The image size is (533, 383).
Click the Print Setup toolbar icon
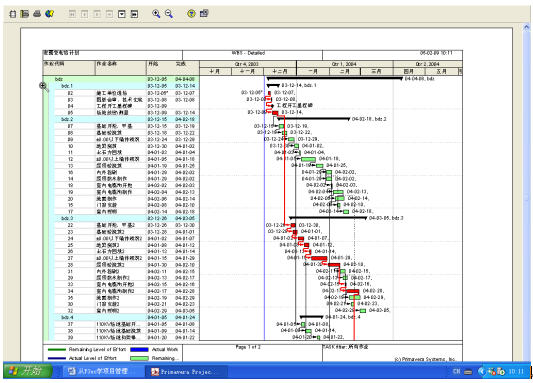[24, 14]
